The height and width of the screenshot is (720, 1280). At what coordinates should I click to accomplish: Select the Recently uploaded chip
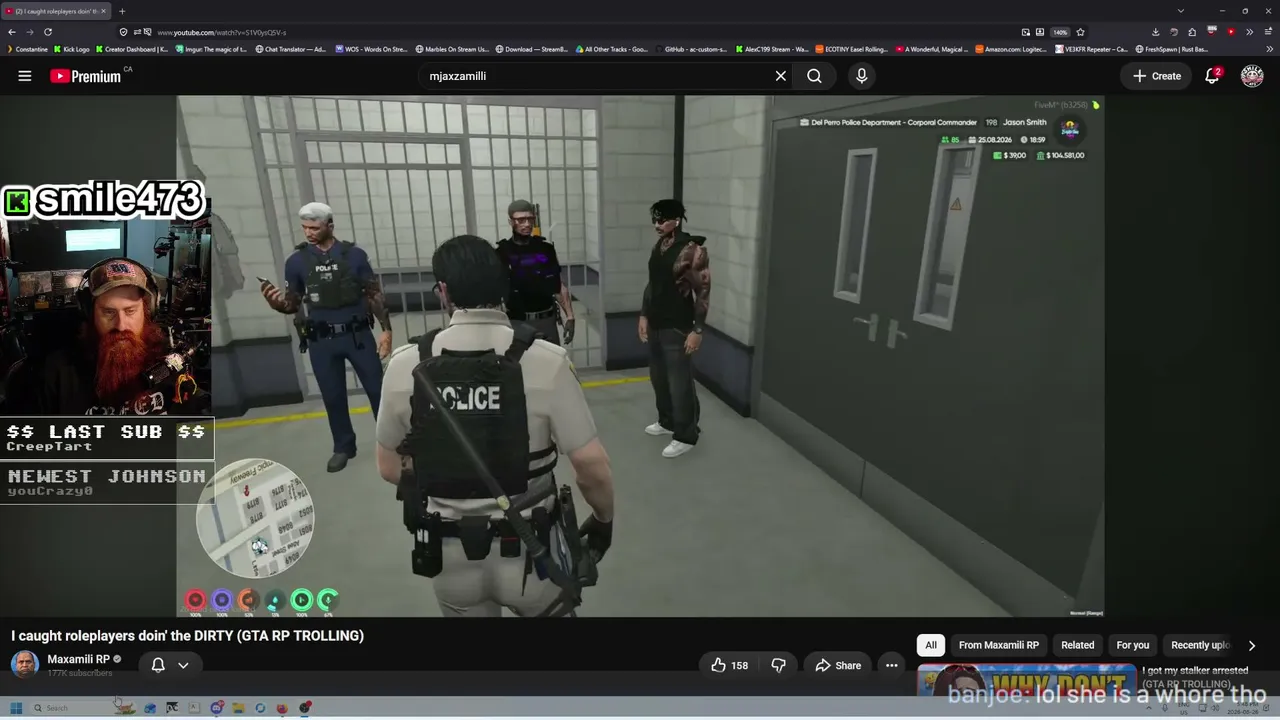[x=1200, y=645]
